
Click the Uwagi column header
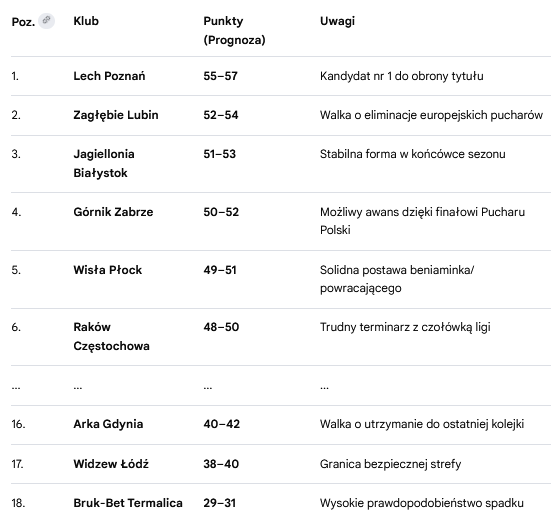pos(337,21)
